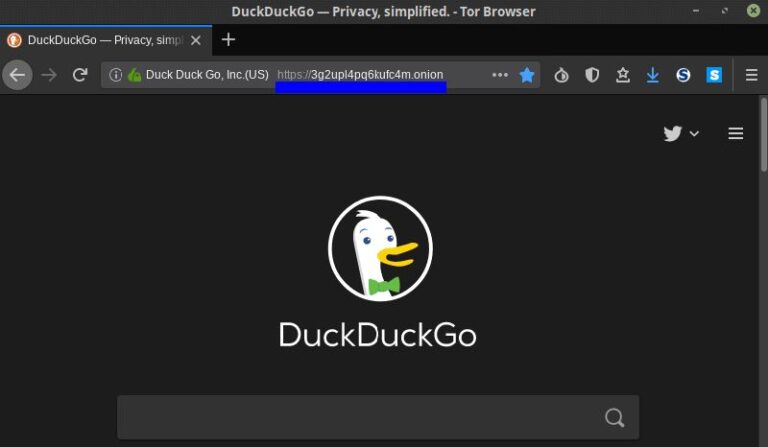The width and height of the screenshot is (768, 447).
Task: Open the browser hamburger menu
Action: 752,75
